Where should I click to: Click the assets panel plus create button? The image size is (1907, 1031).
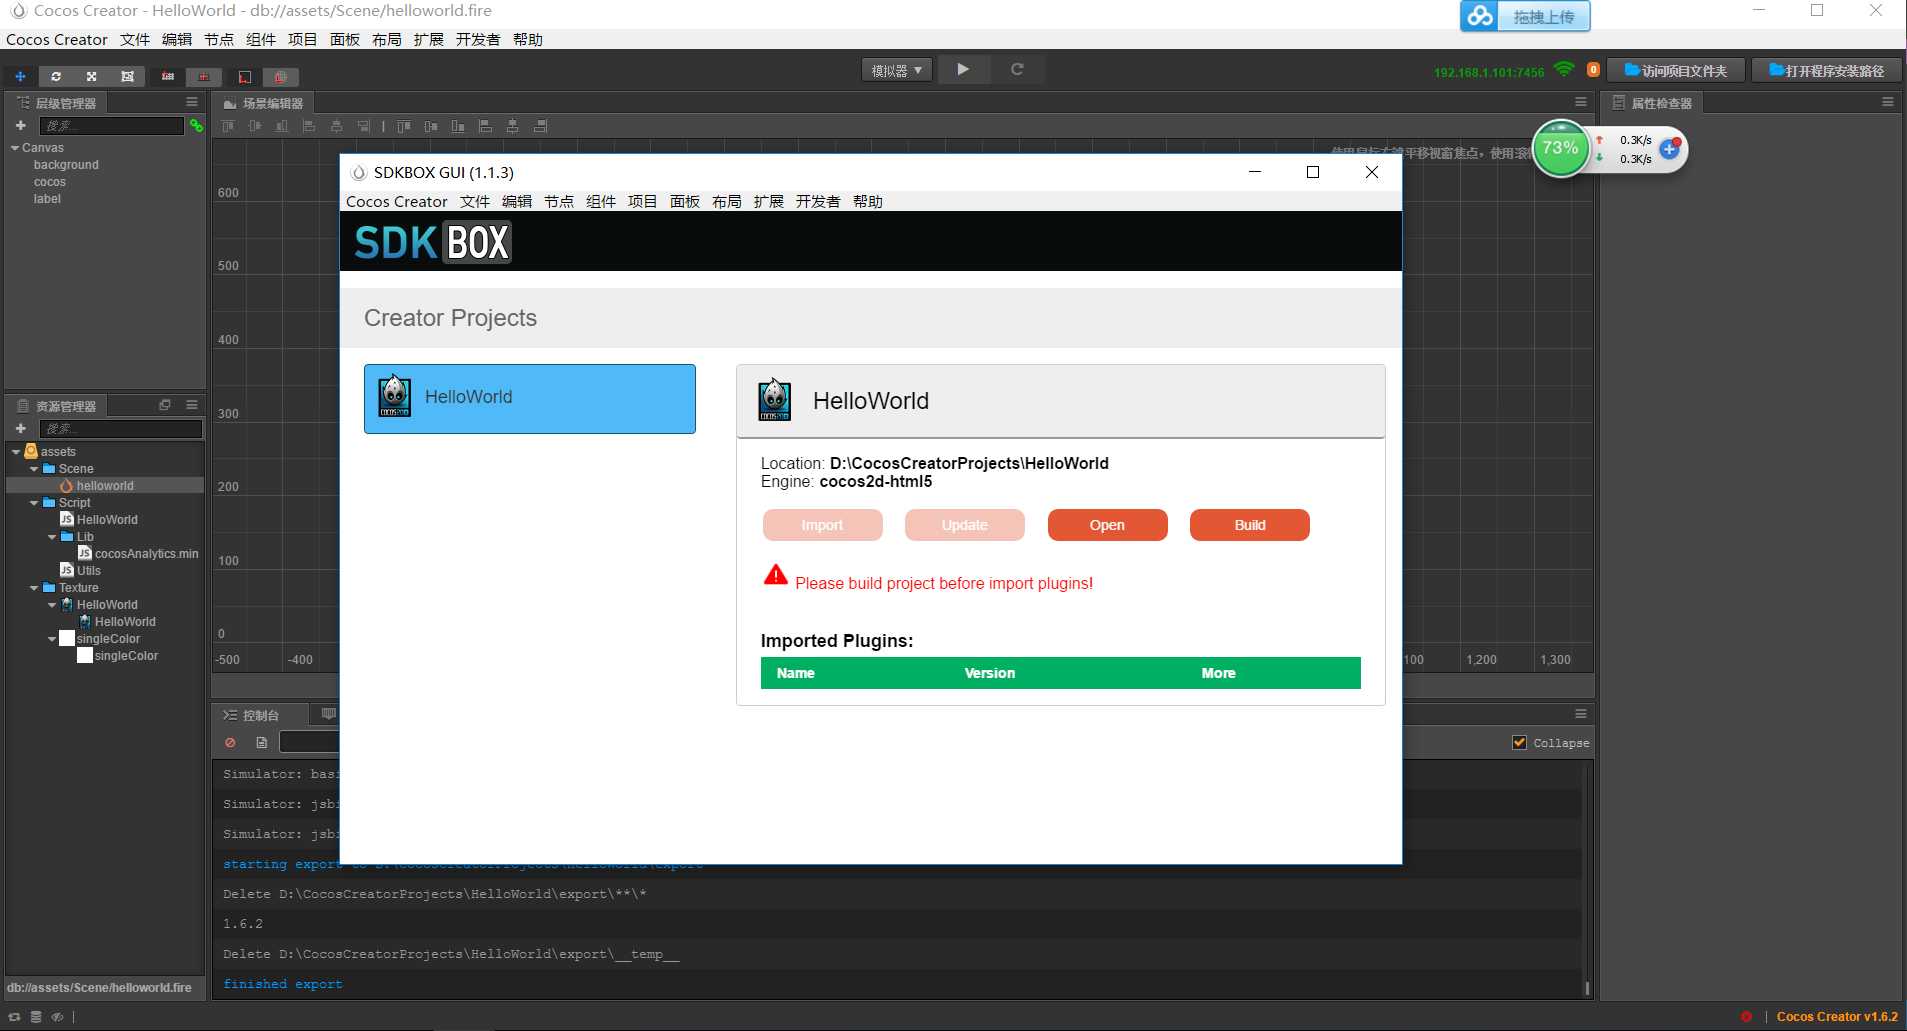pyautogui.click(x=20, y=428)
